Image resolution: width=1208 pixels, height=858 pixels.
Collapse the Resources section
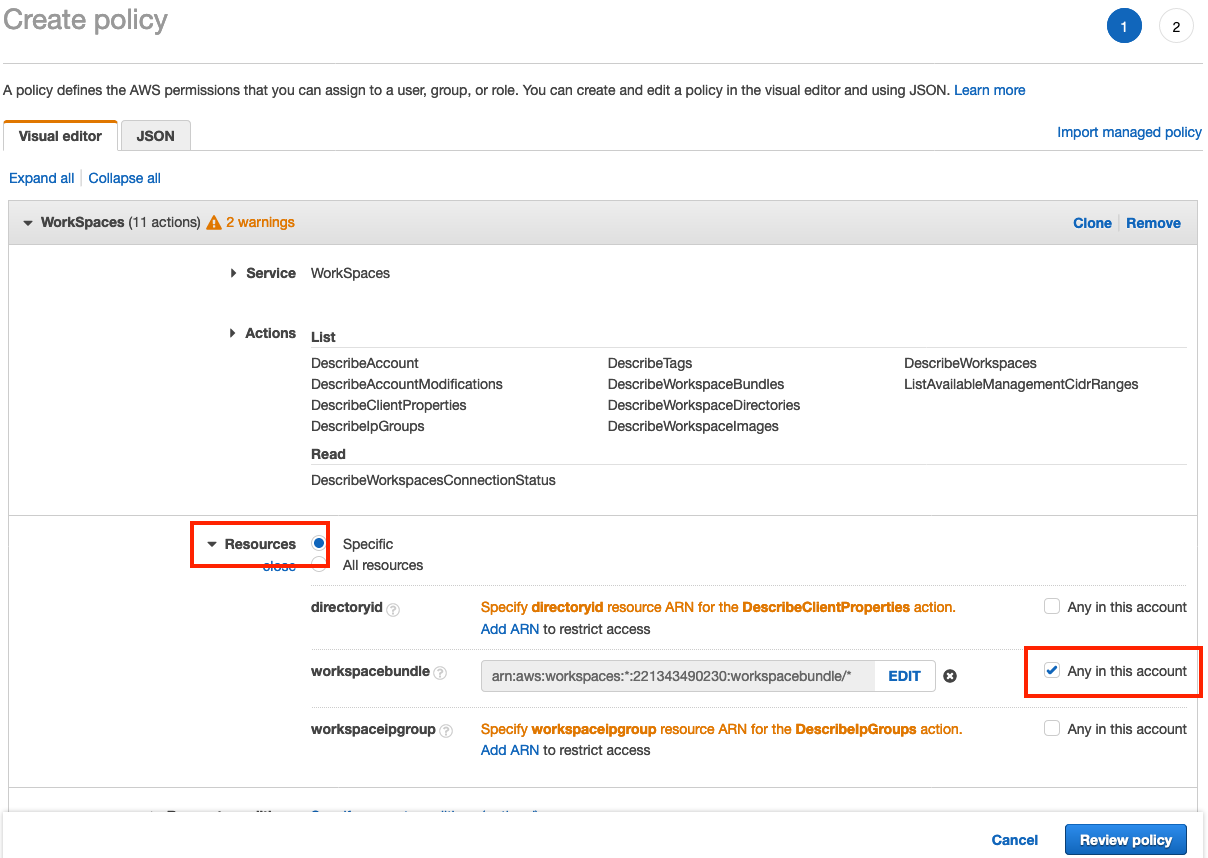212,545
